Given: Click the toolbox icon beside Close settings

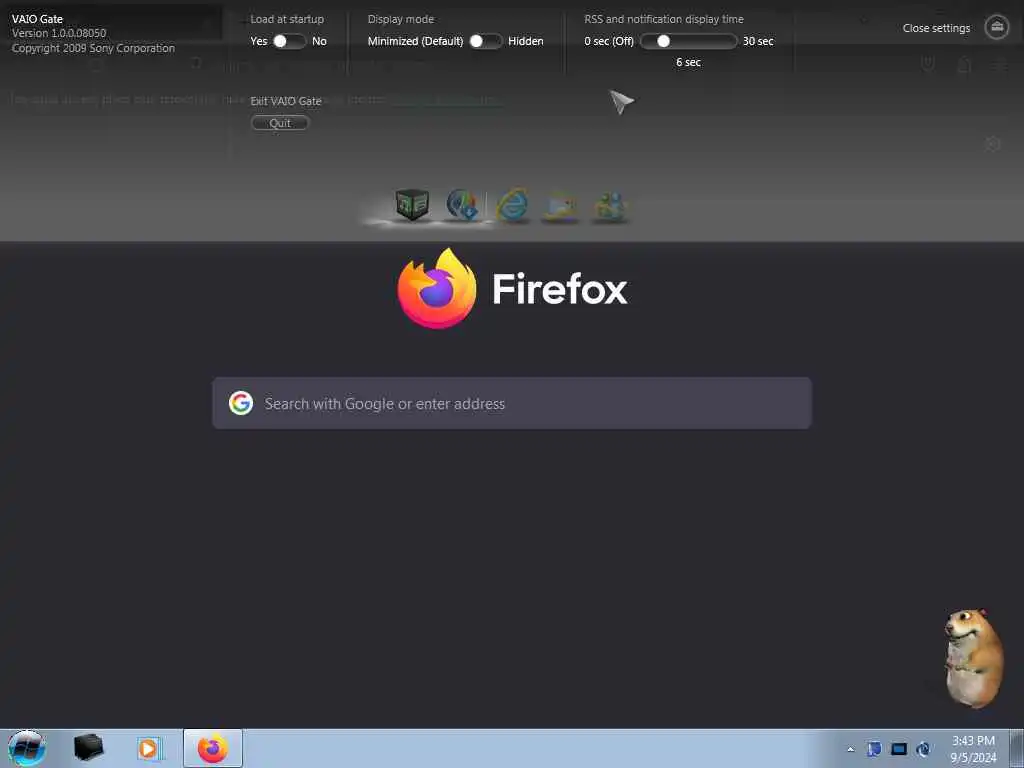Looking at the screenshot, I should click(997, 27).
